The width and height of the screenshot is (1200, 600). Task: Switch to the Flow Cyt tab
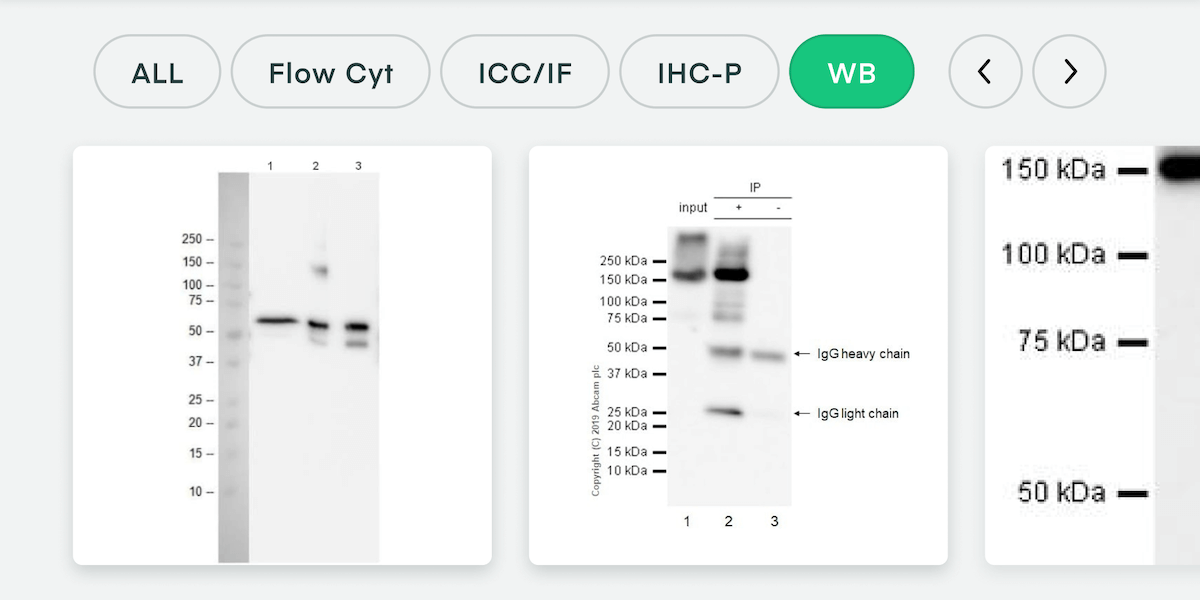330,72
